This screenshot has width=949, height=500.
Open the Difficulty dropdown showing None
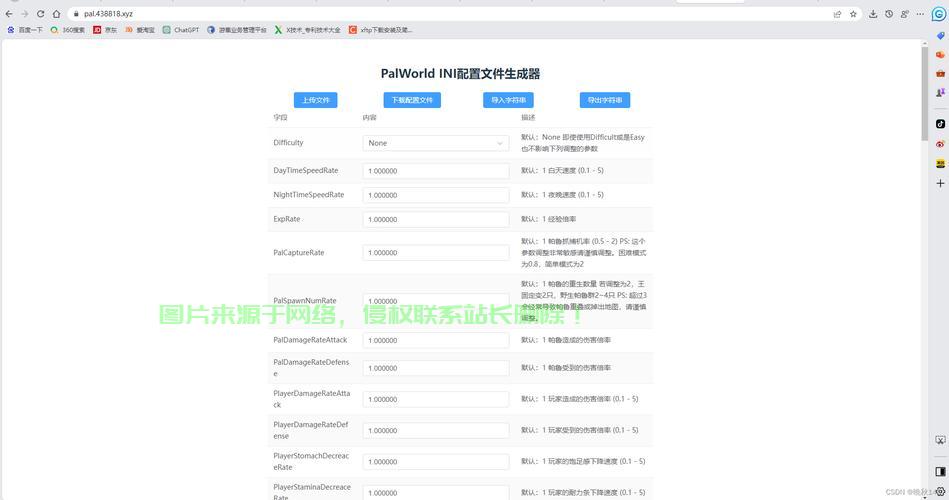[436, 143]
